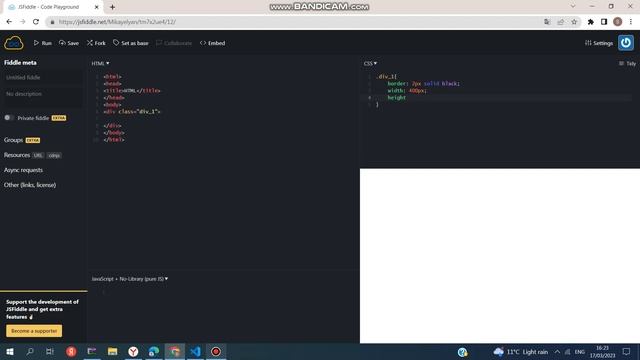Click the network tray icon
Image resolution: width=640 pixels, height=360 pixels.
coord(568,352)
